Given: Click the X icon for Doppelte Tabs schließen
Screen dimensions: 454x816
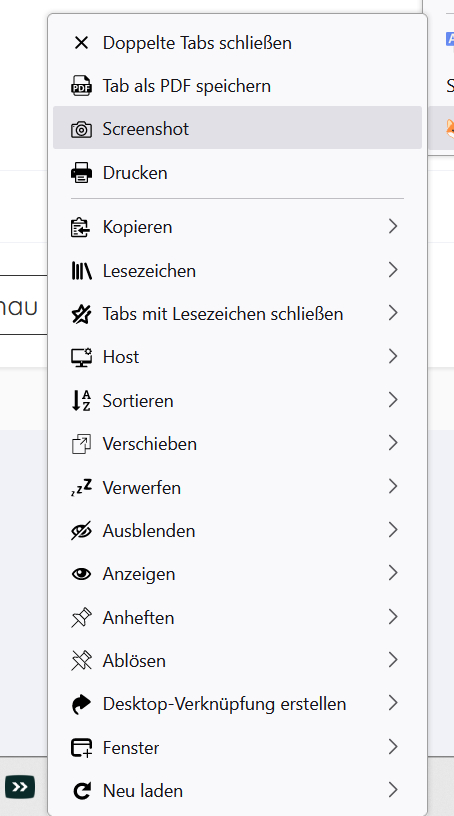Looking at the screenshot, I should (81, 43).
